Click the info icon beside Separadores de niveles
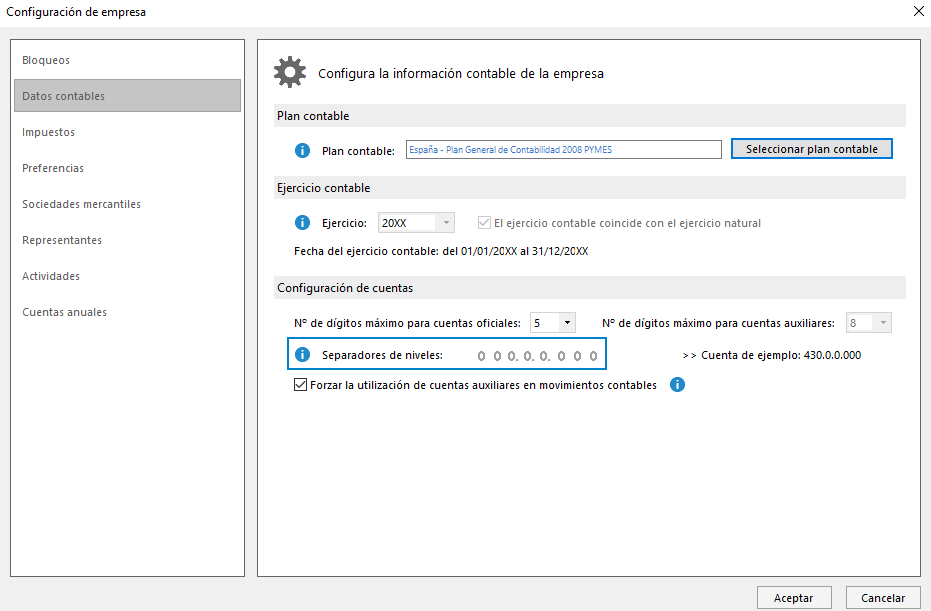This screenshot has height=611, width=931. pos(302,354)
